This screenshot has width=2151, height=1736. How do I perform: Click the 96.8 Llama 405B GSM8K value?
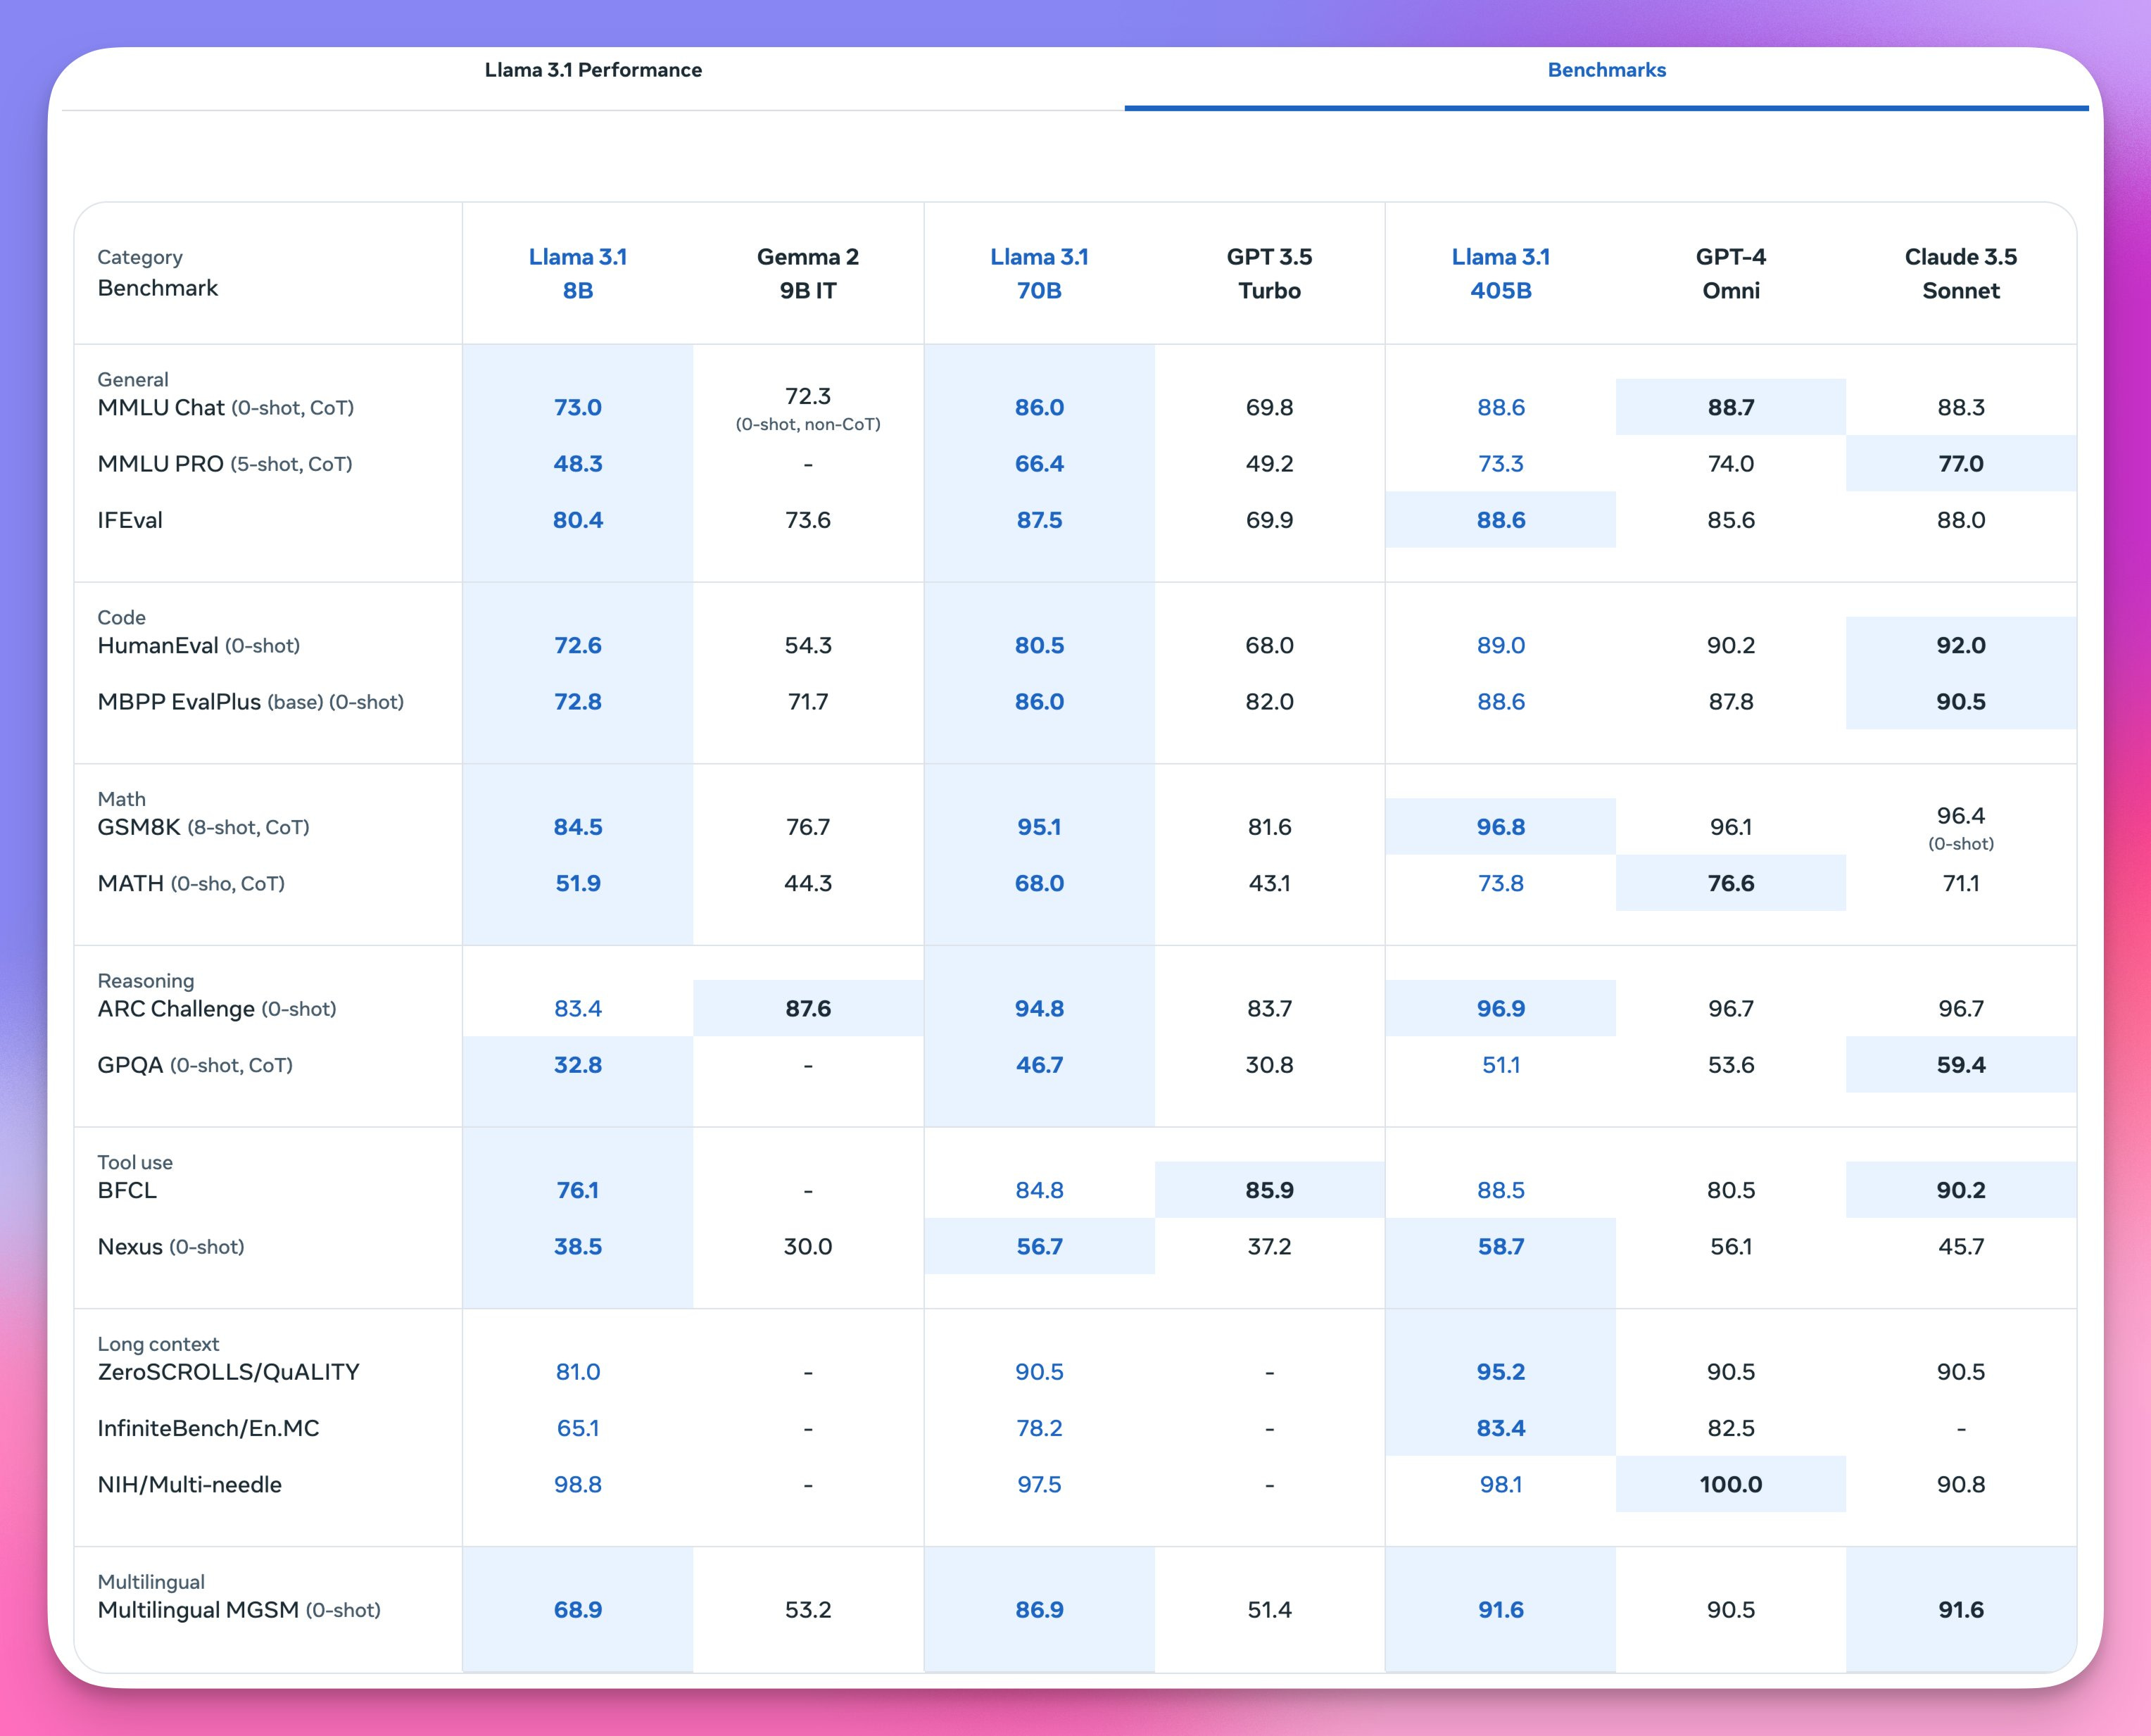pyautogui.click(x=1501, y=827)
